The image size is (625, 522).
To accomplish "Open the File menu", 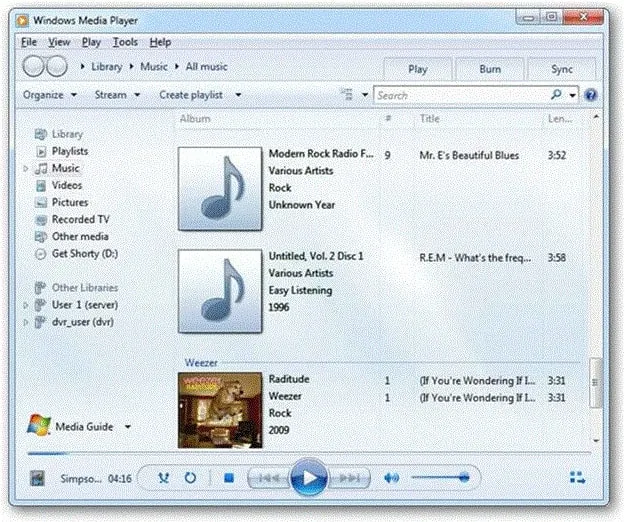I will tap(29, 42).
